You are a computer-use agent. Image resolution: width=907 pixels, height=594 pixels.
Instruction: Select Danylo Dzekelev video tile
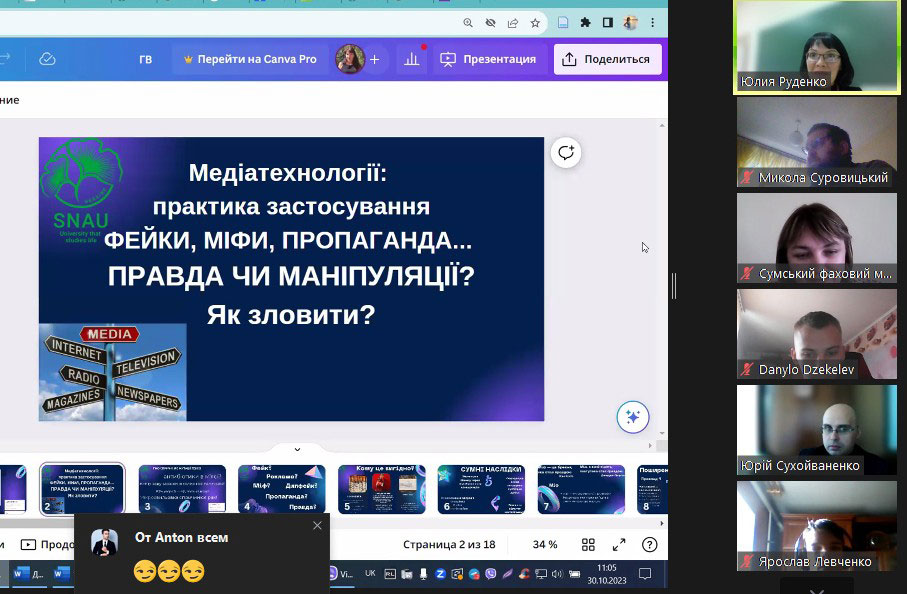817,334
